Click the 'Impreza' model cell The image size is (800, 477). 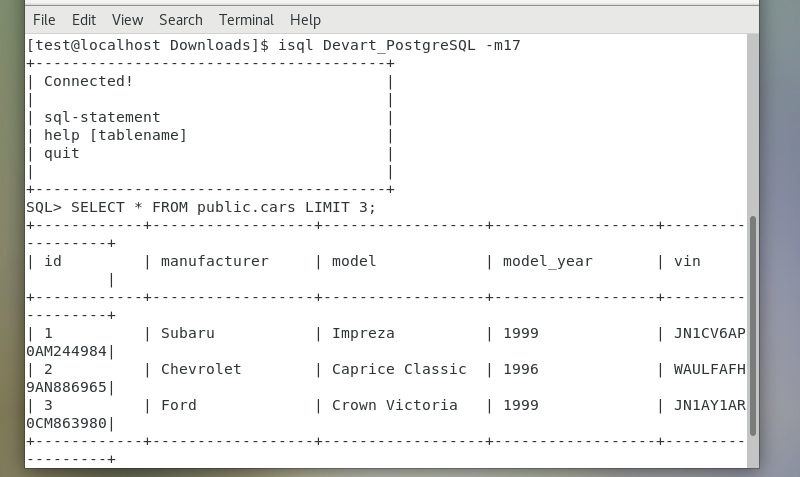363,333
